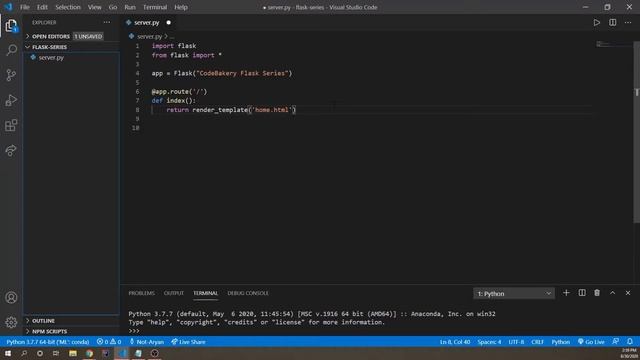The height and width of the screenshot is (360, 640).
Task: Select Python 3.7.7 interpreter in status bar
Action: [48, 342]
